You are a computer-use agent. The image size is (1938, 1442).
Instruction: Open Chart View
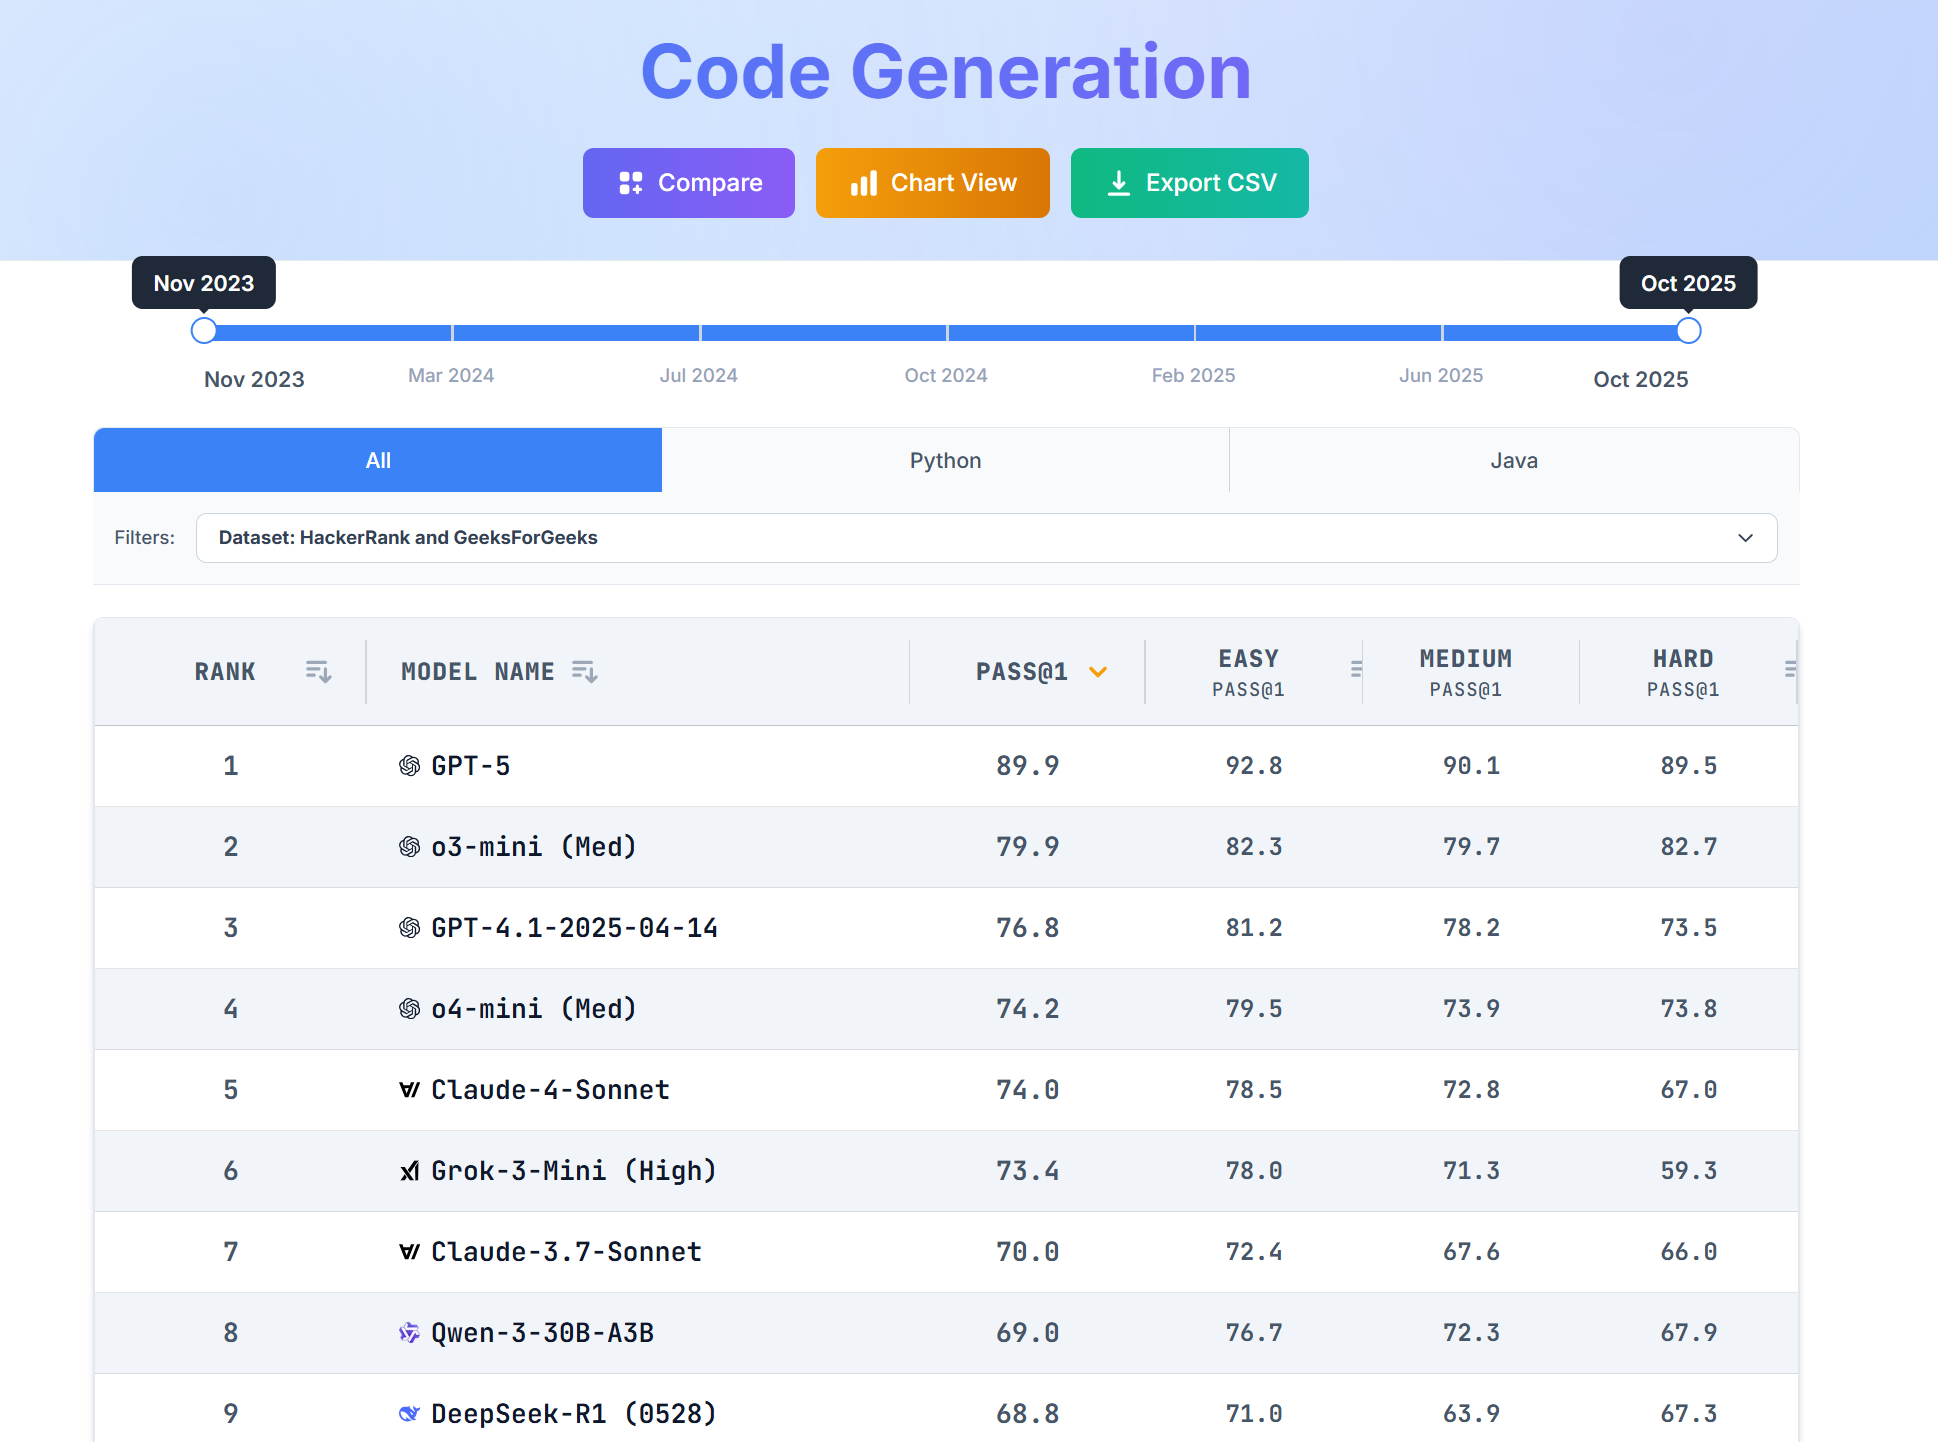pos(932,183)
